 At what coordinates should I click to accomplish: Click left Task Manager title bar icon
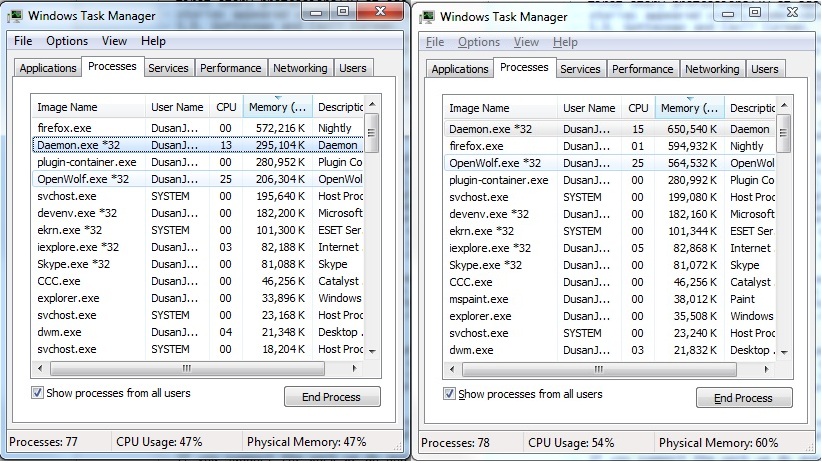pyautogui.click(x=19, y=14)
